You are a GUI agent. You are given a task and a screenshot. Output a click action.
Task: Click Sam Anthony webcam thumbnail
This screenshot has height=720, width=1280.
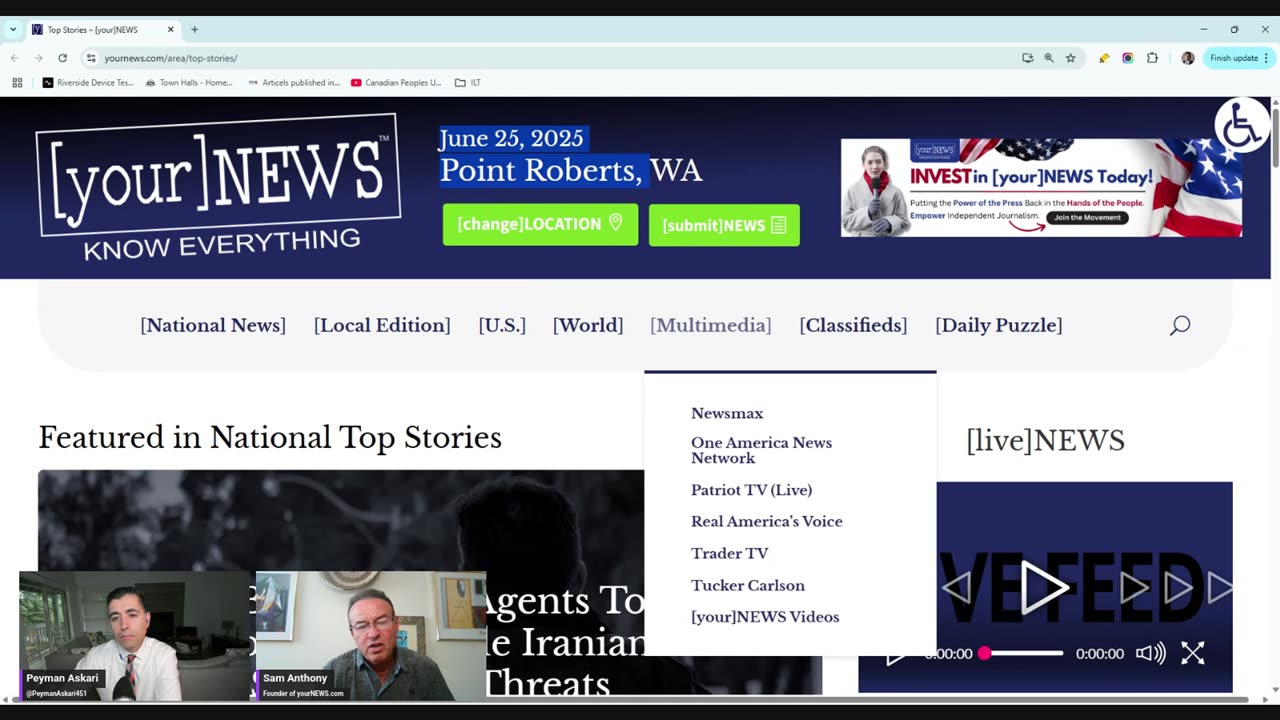click(371, 636)
